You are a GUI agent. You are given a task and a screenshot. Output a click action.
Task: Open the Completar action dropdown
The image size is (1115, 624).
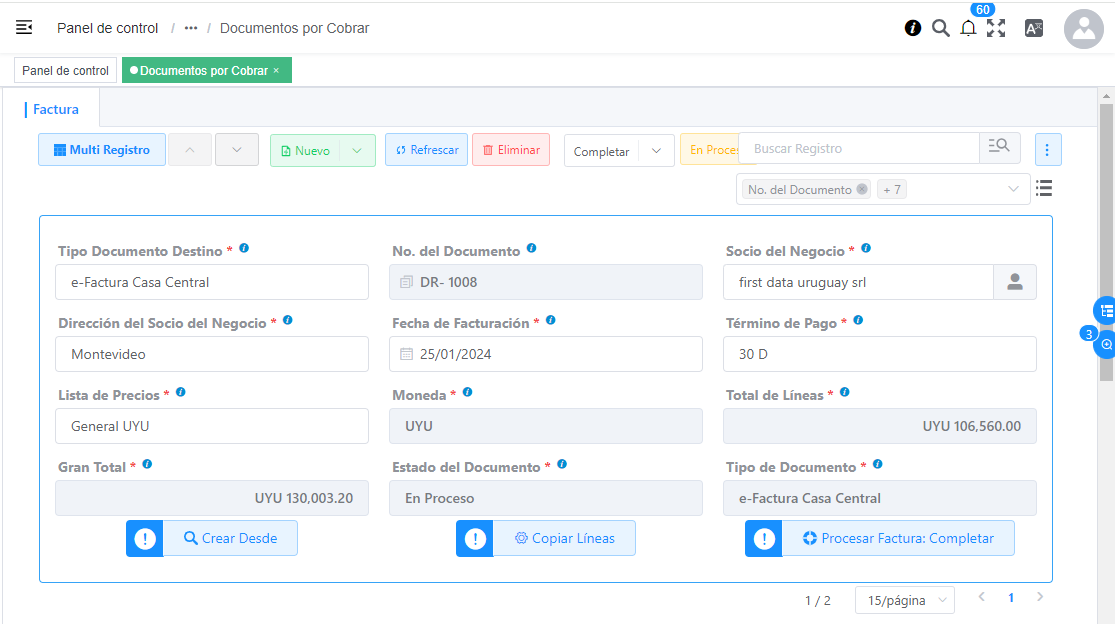tap(655, 151)
